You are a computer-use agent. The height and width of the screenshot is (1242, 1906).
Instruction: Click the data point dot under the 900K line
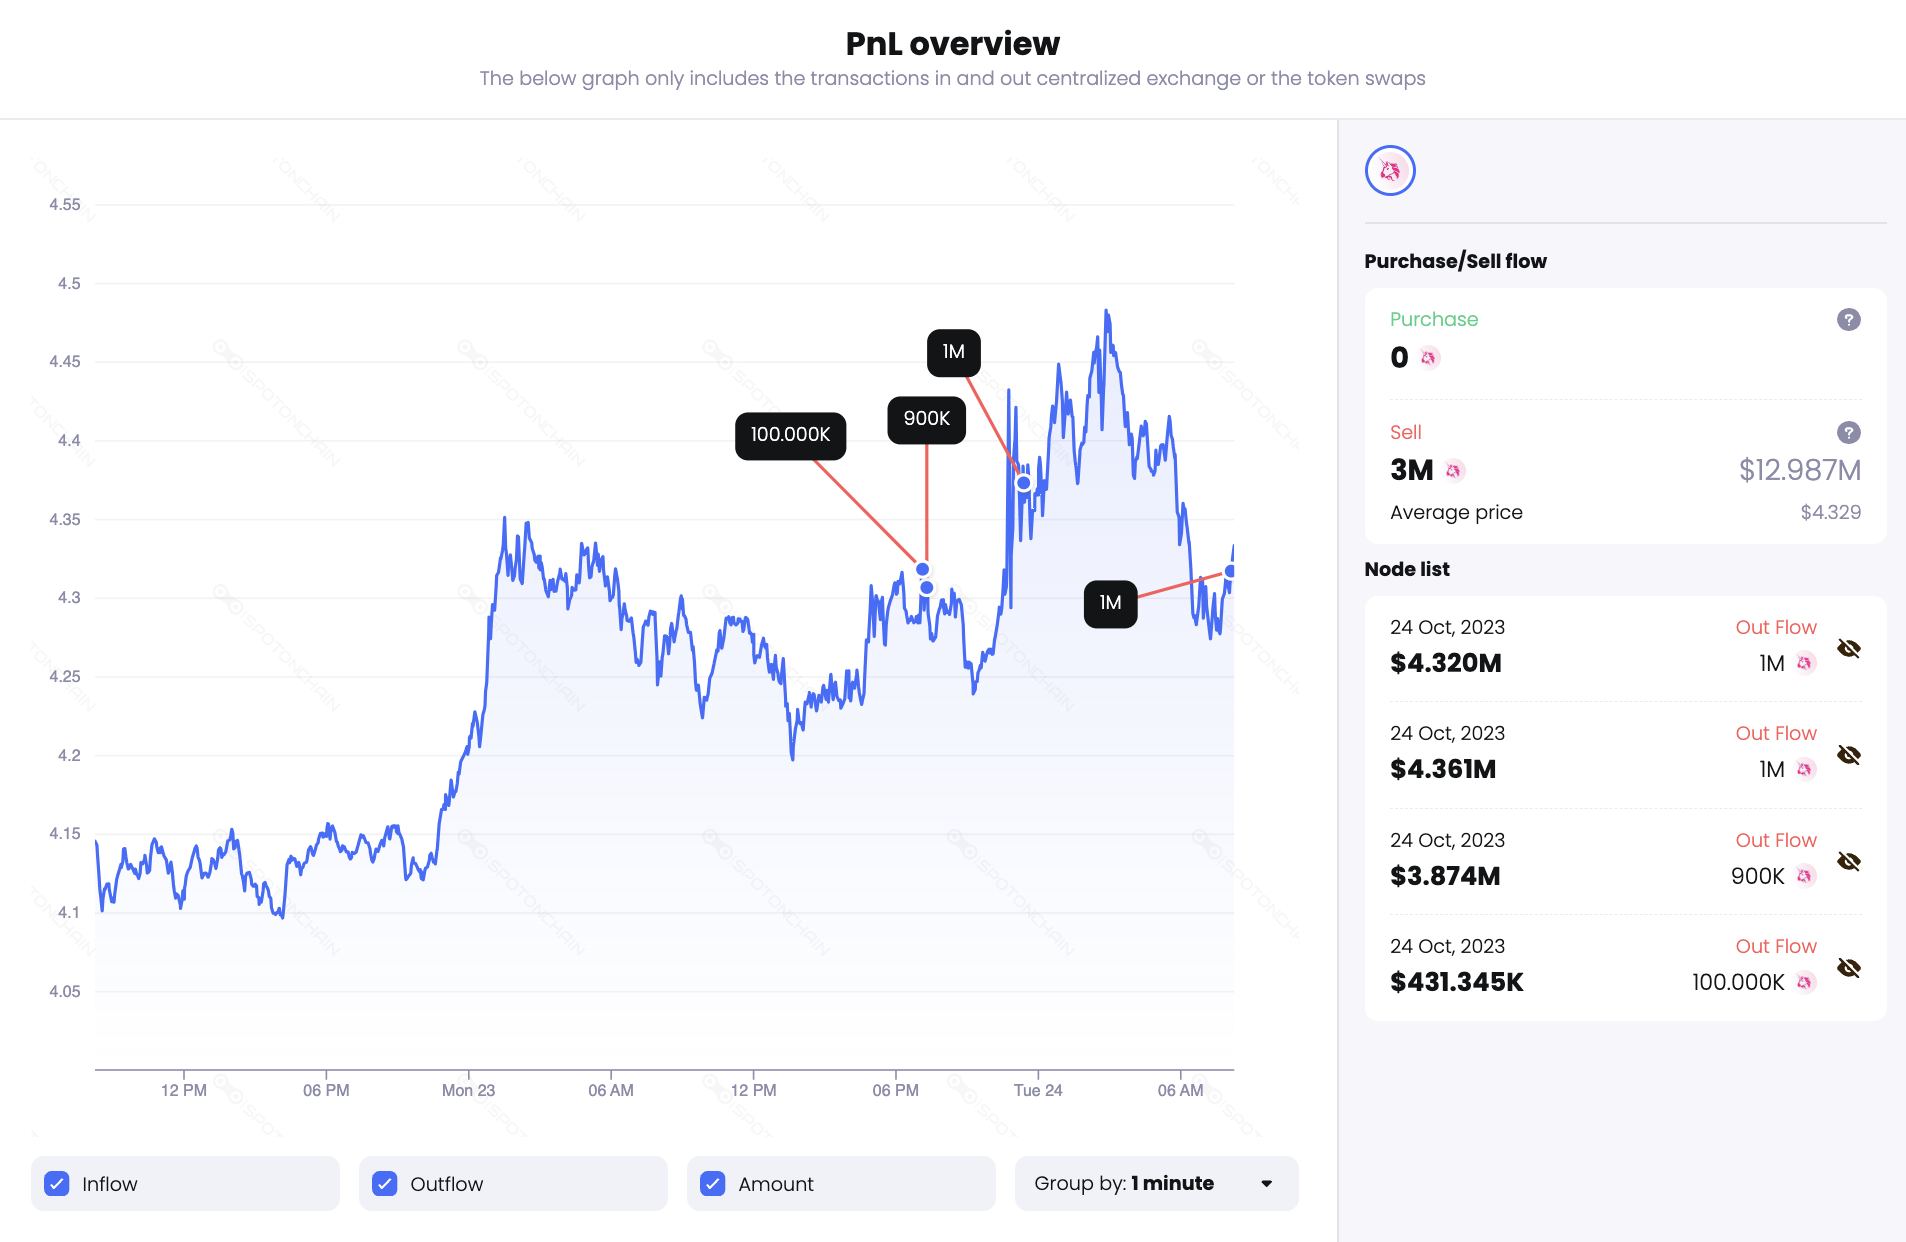[x=927, y=588]
